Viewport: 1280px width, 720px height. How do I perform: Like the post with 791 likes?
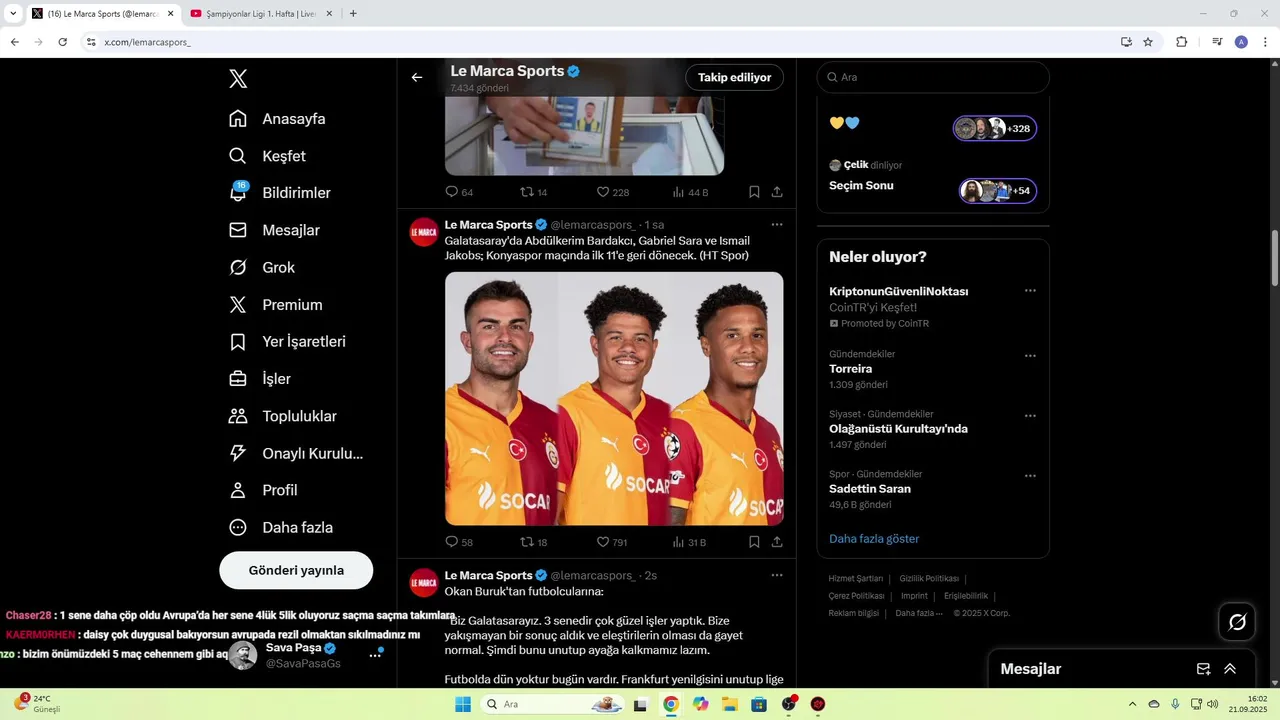[613, 542]
